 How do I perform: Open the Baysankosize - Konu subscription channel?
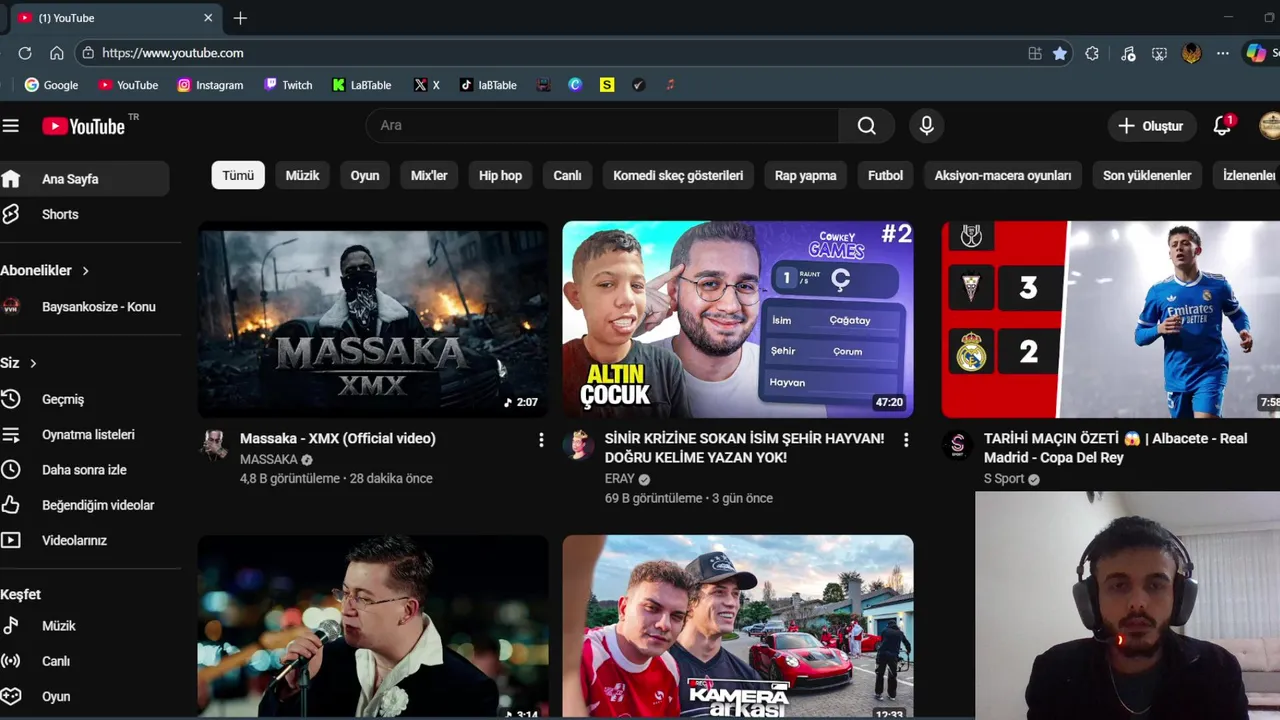coord(85,307)
